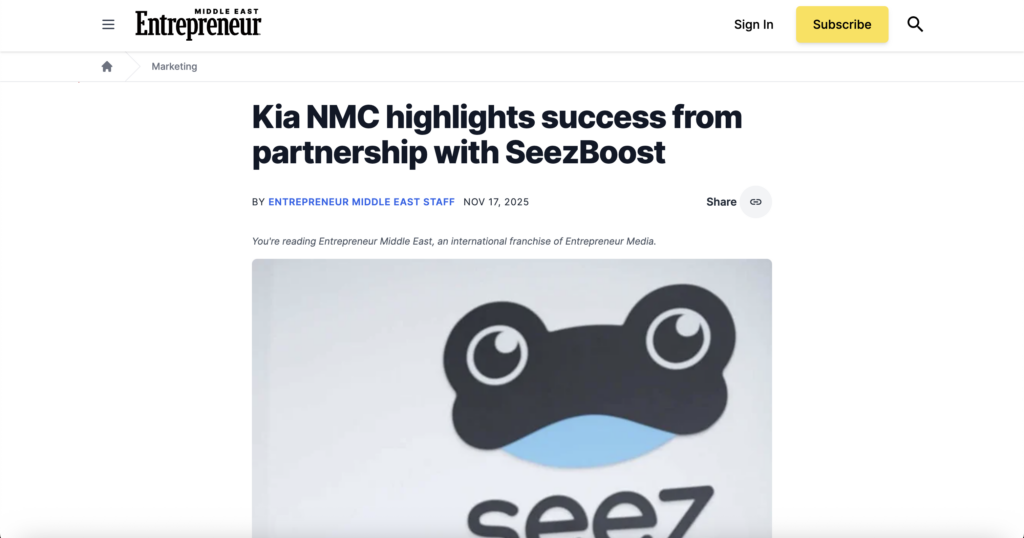1024x538 pixels.
Task: Click the seez wordmark in the image
Action: tap(590, 513)
